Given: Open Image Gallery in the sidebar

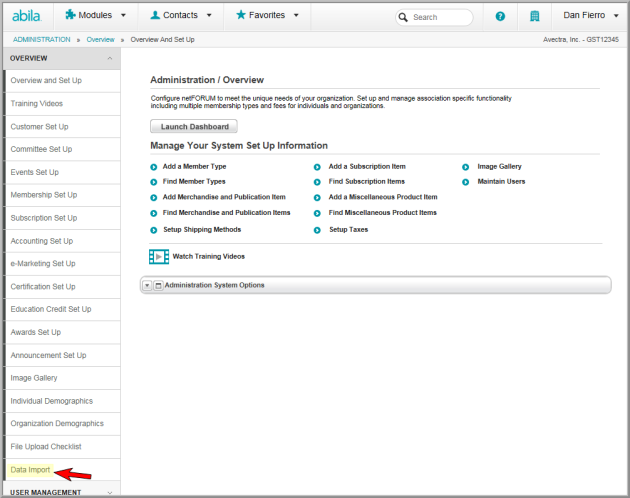Looking at the screenshot, I should pos(63,378).
